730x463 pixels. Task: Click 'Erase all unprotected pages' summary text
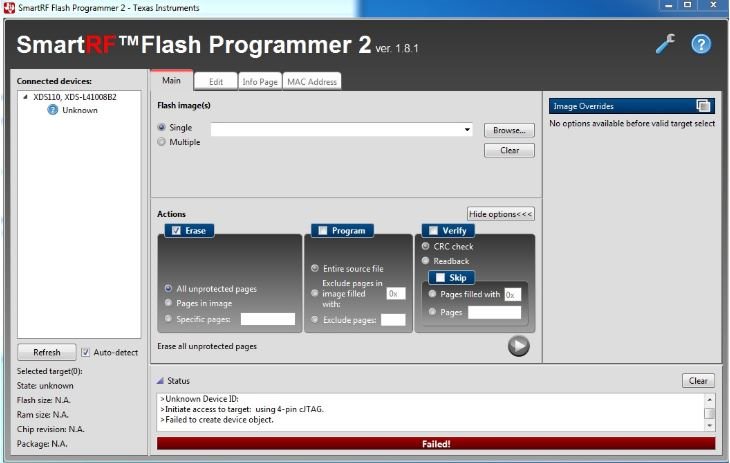click(x=207, y=346)
